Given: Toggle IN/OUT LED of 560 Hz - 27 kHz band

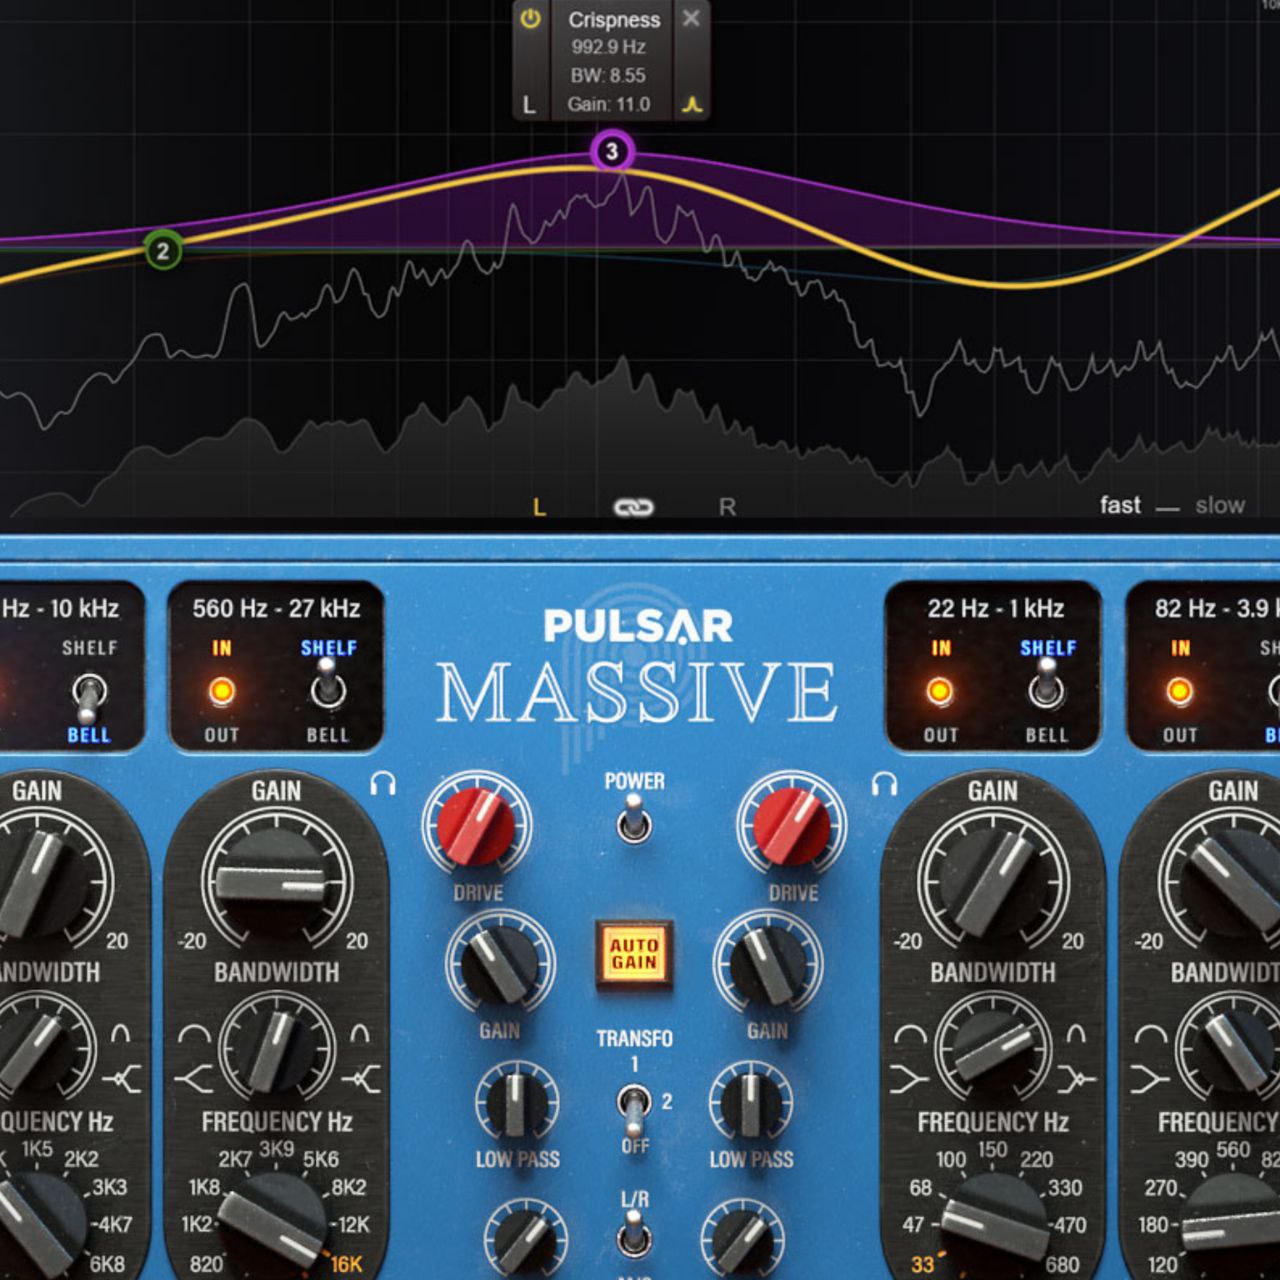Looking at the screenshot, I should pyautogui.click(x=221, y=691).
